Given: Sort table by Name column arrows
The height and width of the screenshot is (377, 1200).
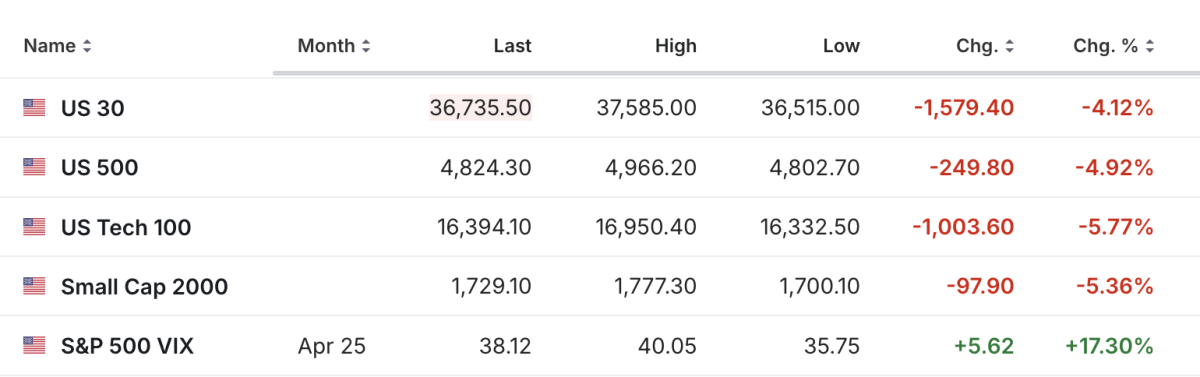Looking at the screenshot, I should click(x=87, y=46).
